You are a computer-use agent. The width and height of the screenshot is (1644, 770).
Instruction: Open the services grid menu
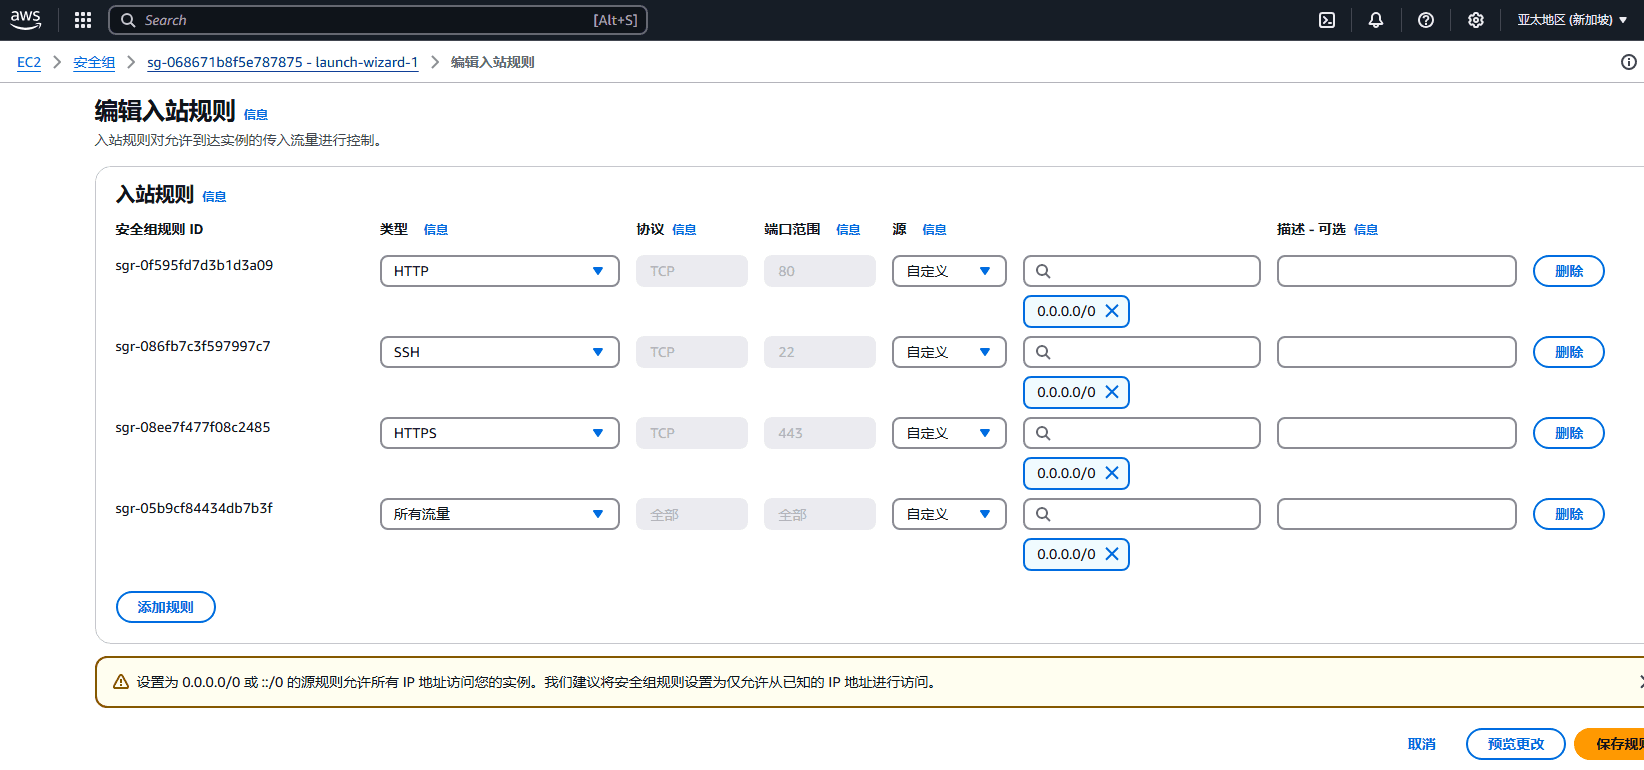click(x=83, y=20)
